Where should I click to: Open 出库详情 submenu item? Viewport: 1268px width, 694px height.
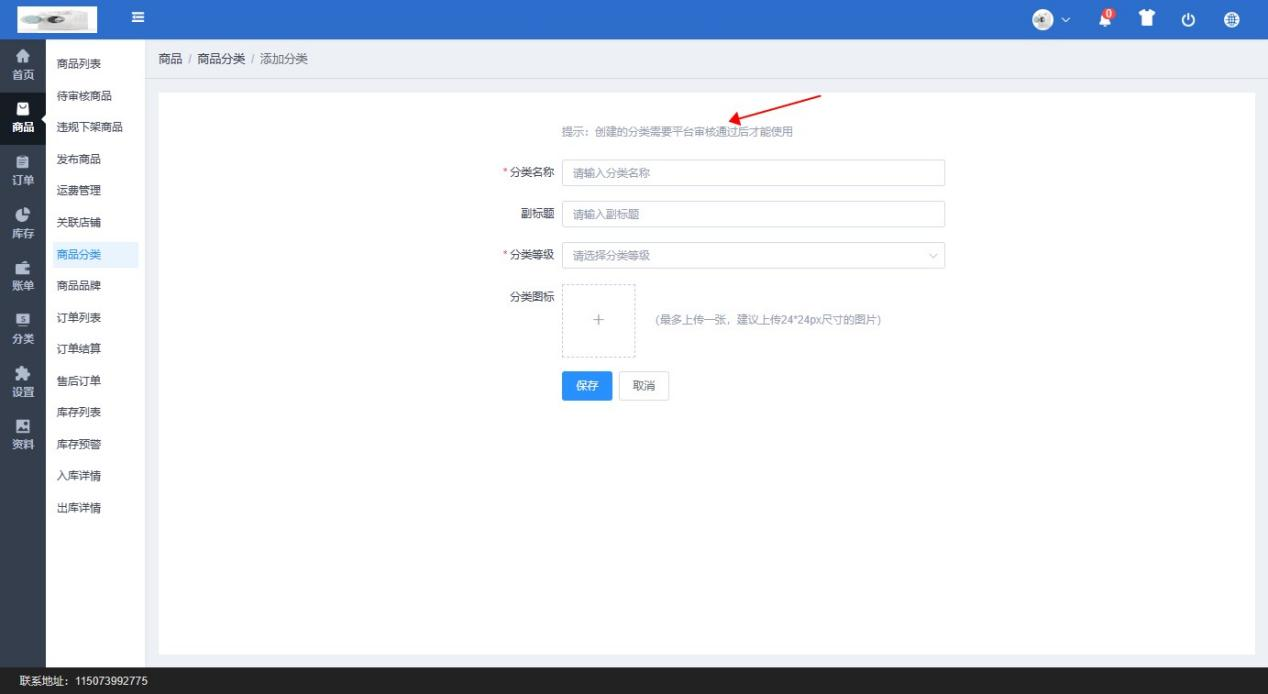coord(79,508)
